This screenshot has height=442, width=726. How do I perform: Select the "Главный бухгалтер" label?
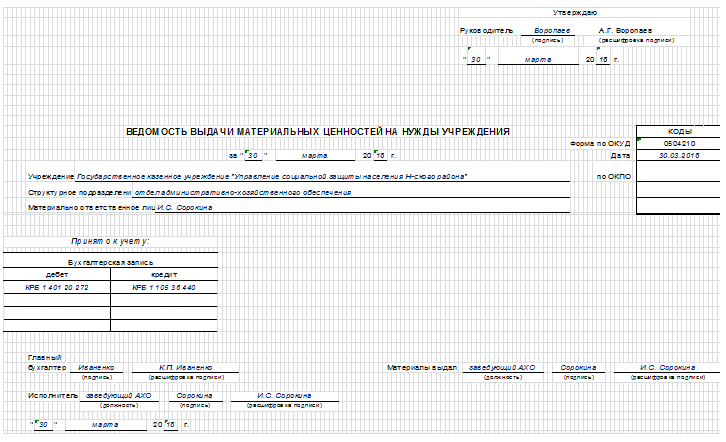tap(47, 362)
